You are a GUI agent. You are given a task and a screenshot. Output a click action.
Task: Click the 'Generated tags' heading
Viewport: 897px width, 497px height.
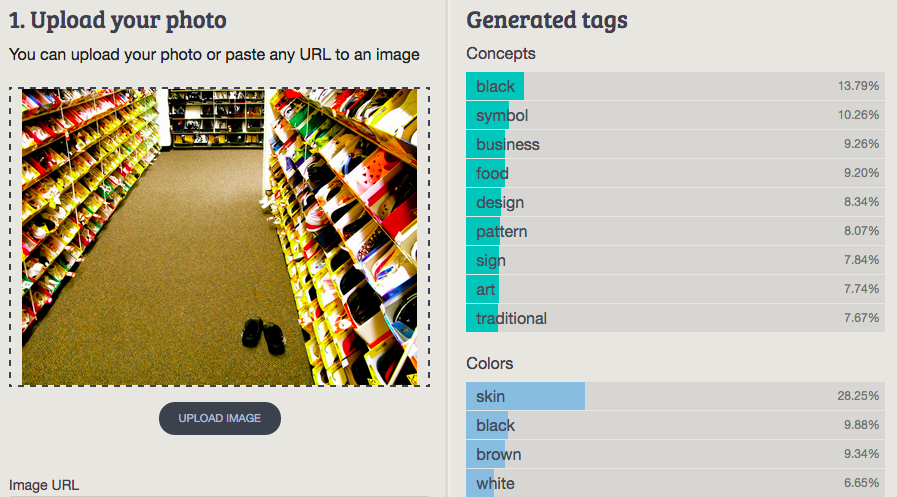pos(547,19)
